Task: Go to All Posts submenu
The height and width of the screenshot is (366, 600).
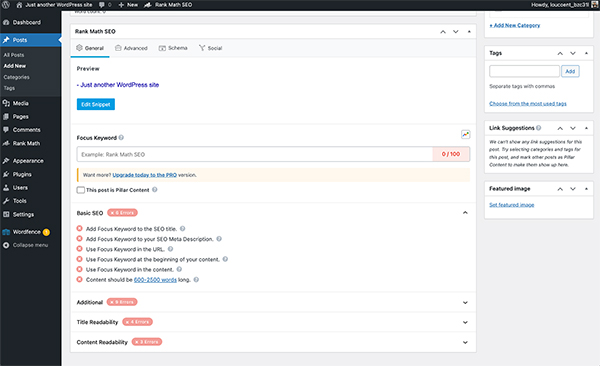Action: click(14, 55)
